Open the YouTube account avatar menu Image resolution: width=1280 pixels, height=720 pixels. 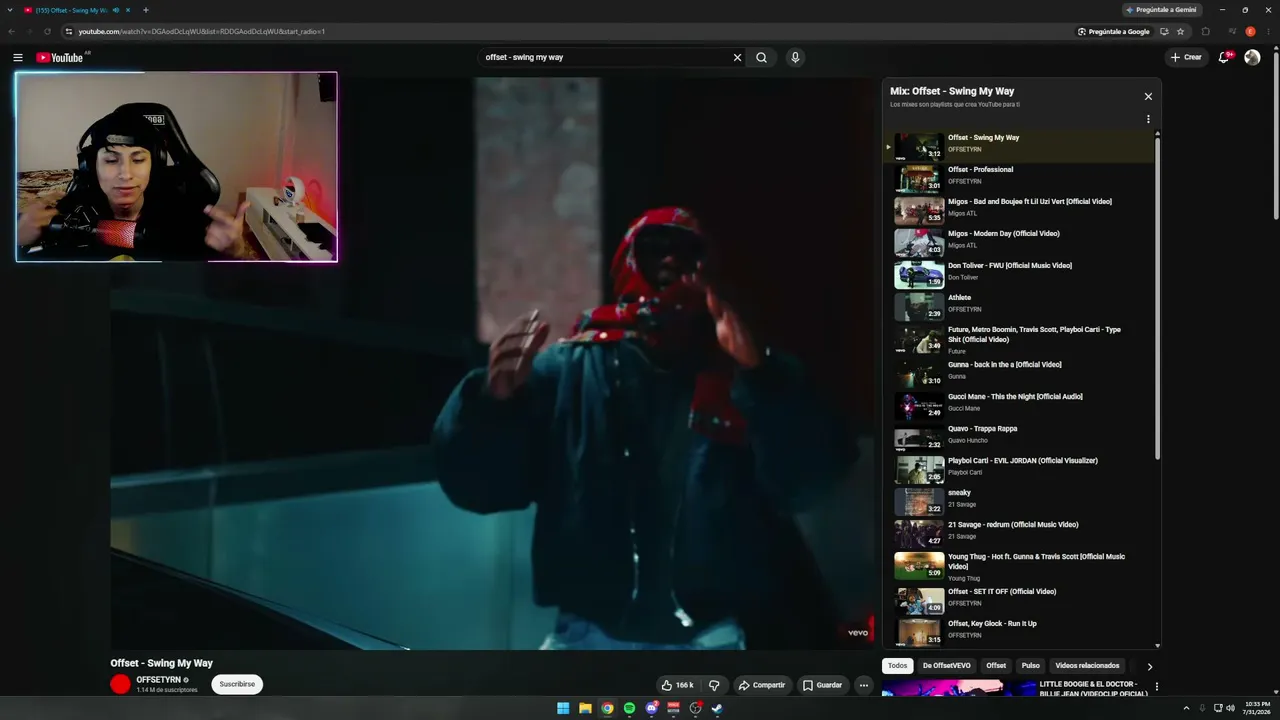point(1252,57)
